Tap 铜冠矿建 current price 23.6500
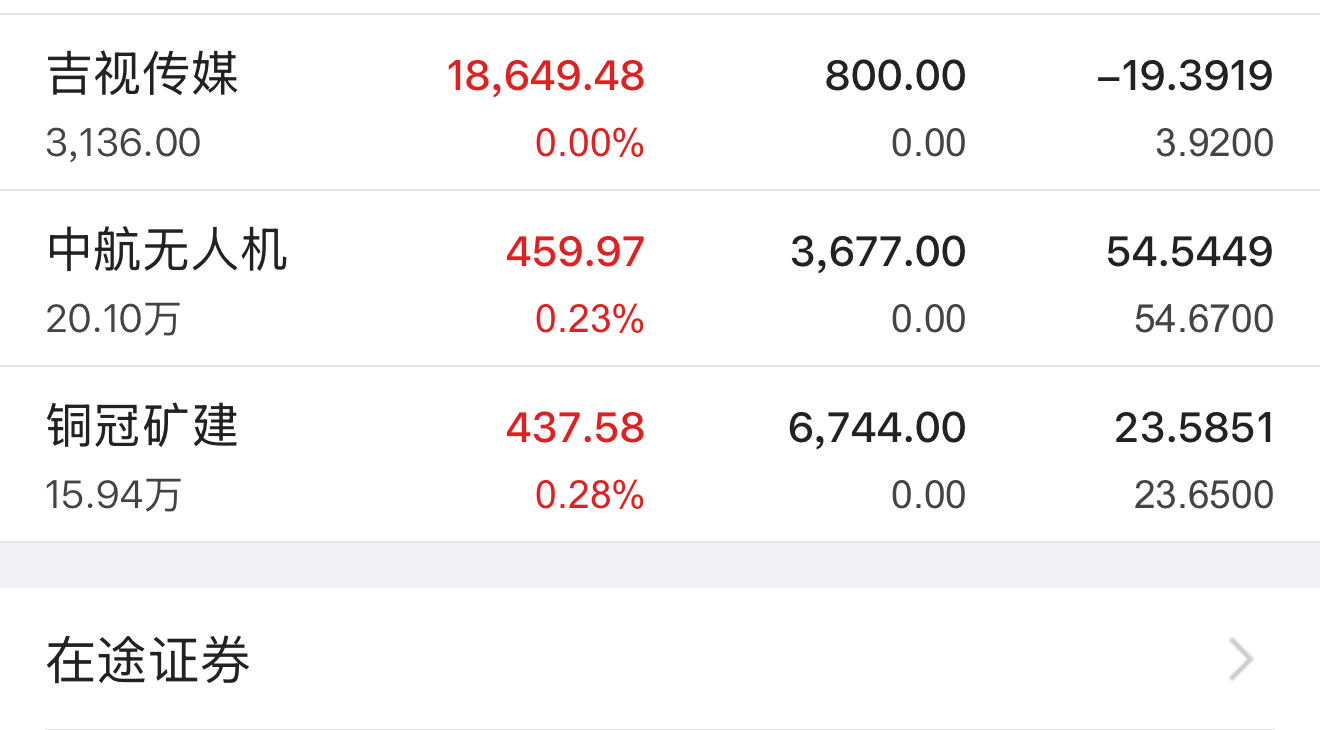1320x730 pixels. pyautogui.click(x=1204, y=495)
